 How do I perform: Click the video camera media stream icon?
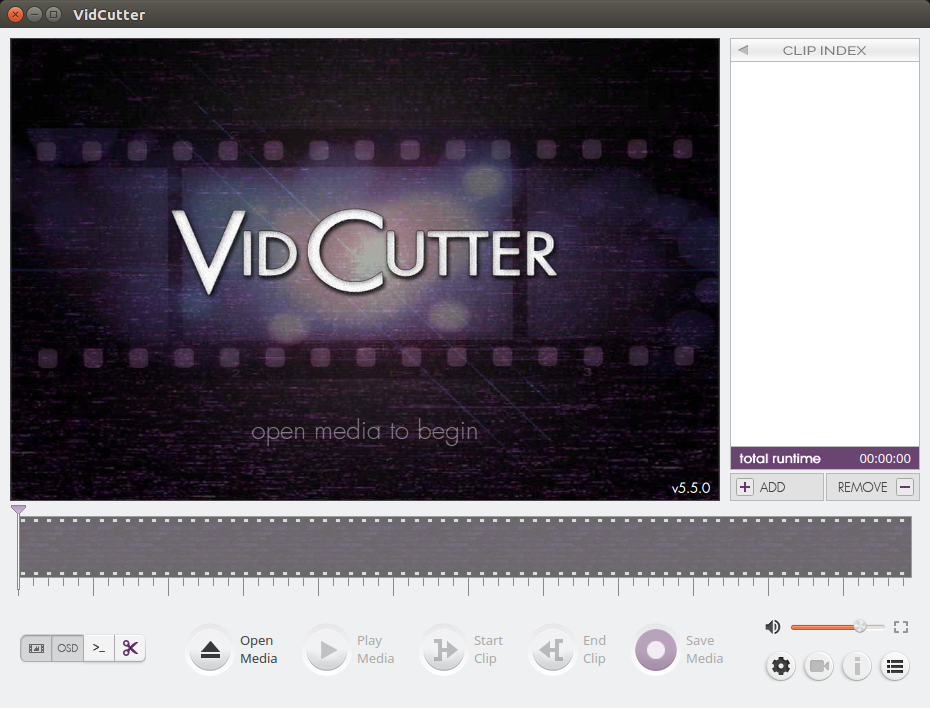[819, 666]
